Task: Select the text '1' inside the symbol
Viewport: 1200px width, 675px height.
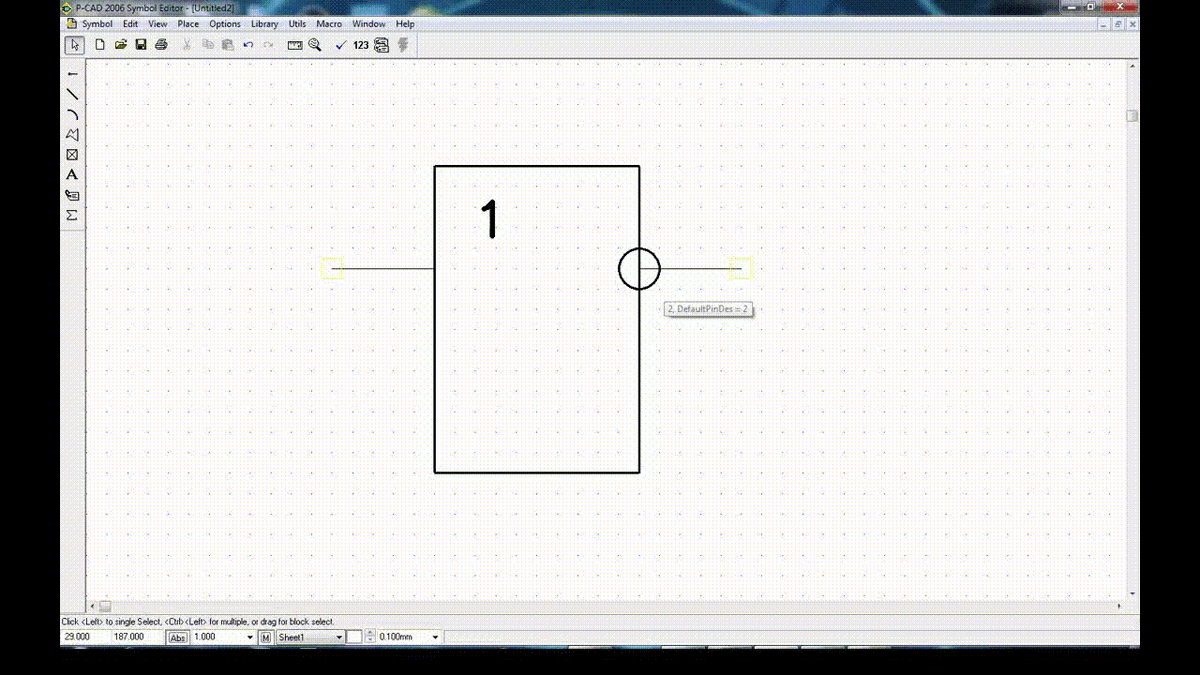Action: (x=490, y=219)
